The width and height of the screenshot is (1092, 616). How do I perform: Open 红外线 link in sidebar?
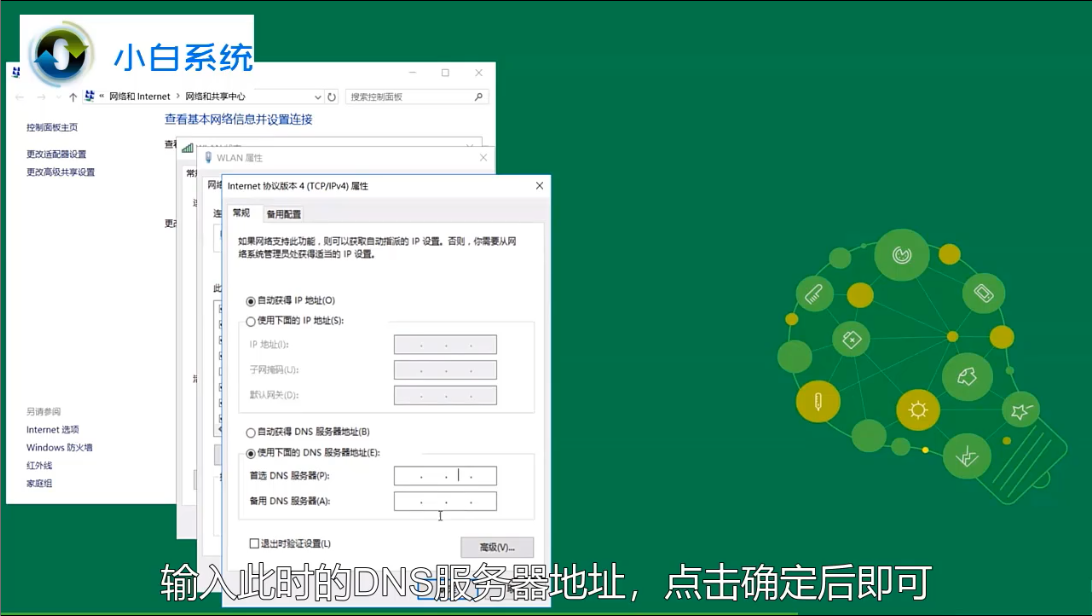pos(39,466)
